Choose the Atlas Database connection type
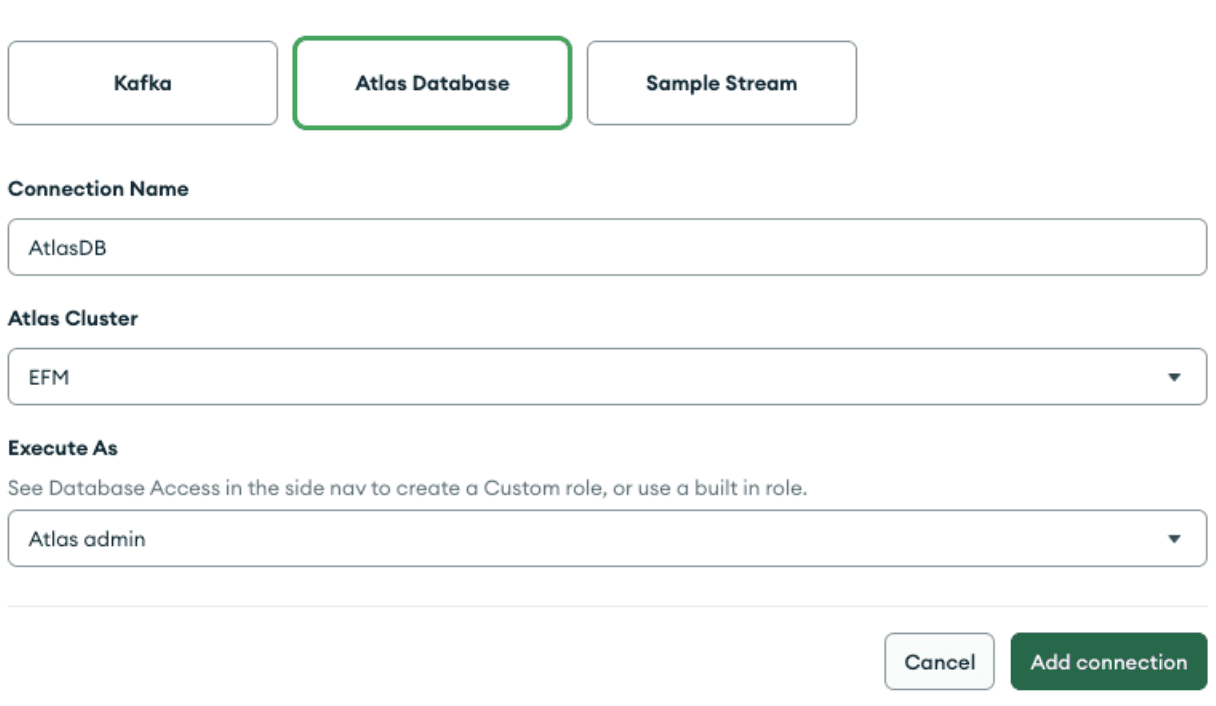The image size is (1216, 706). tap(432, 83)
